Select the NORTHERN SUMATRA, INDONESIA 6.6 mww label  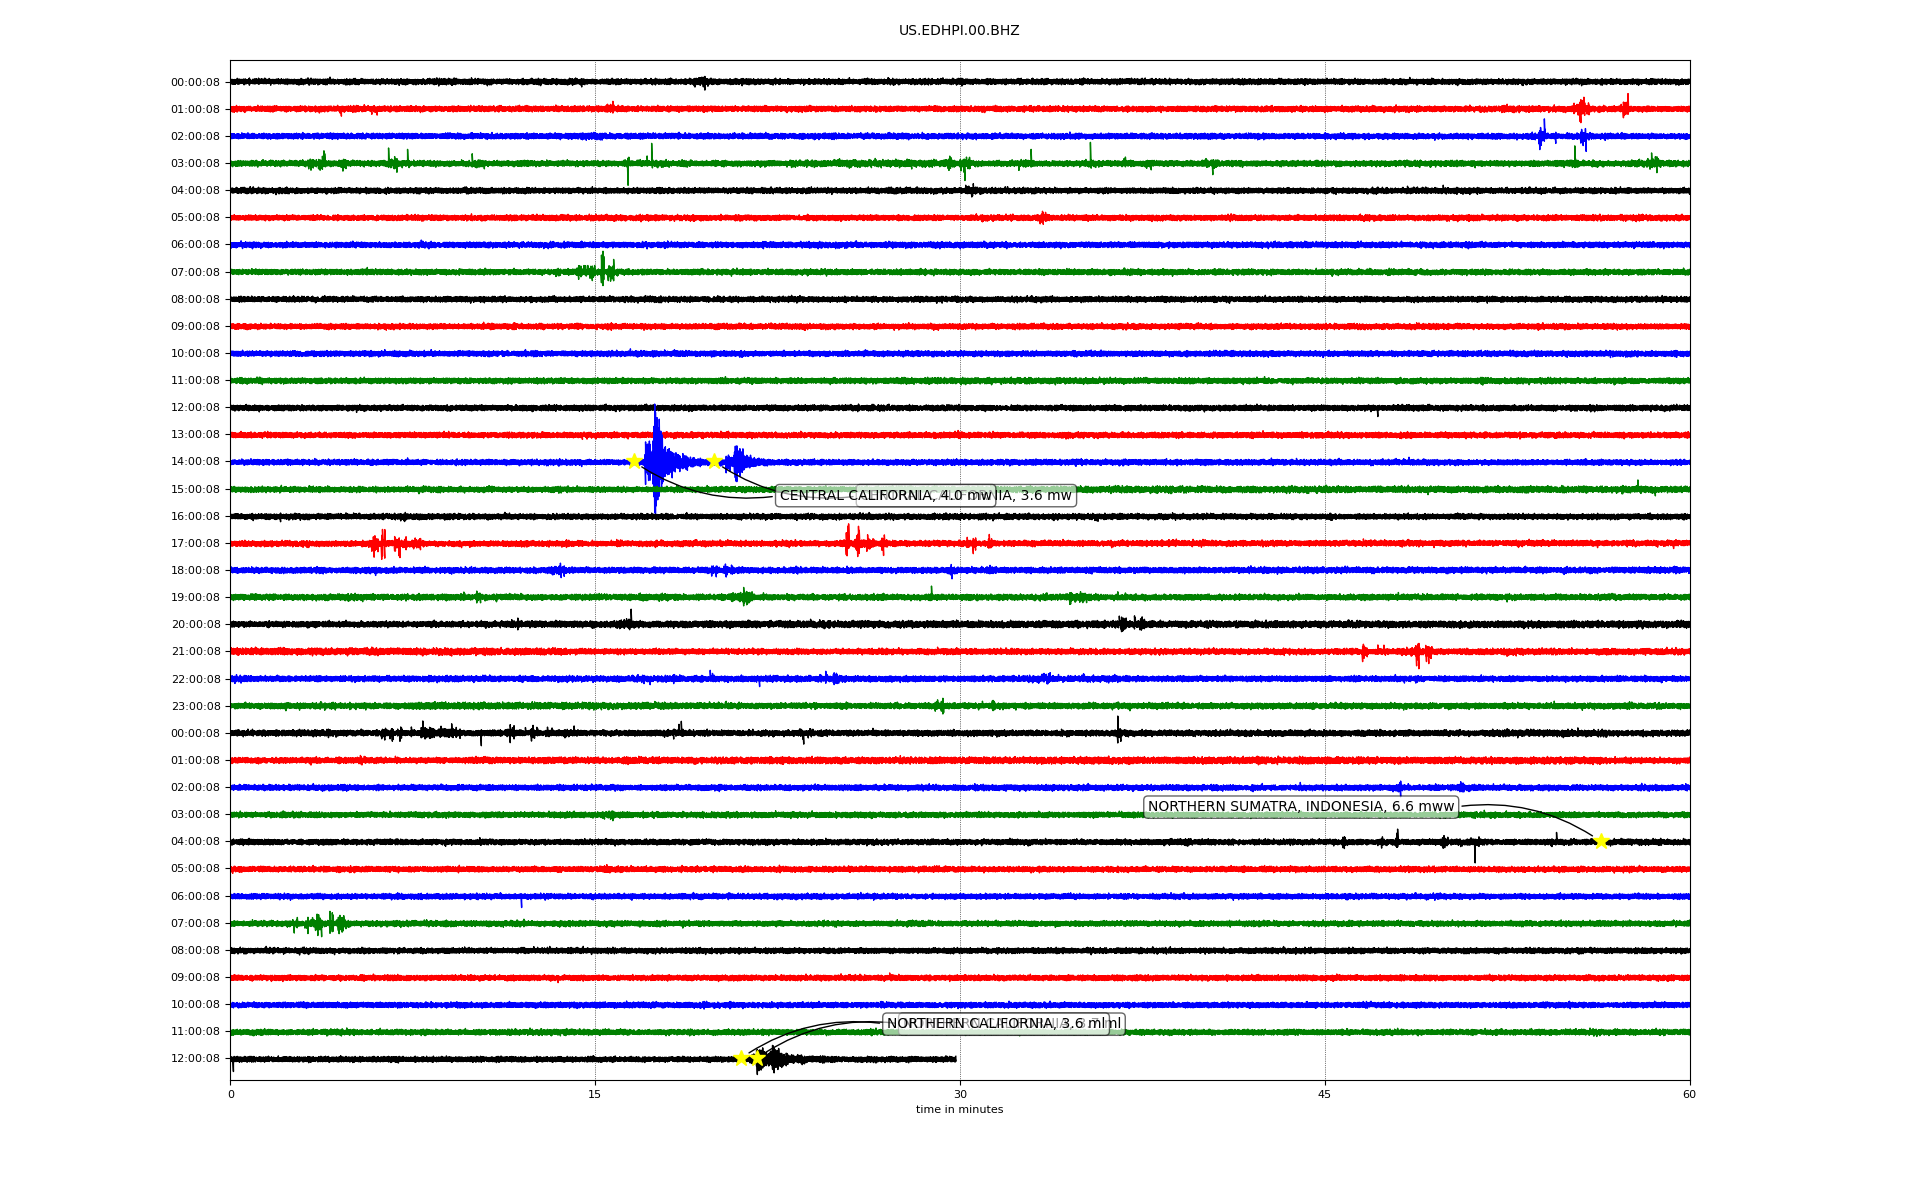coord(1300,807)
